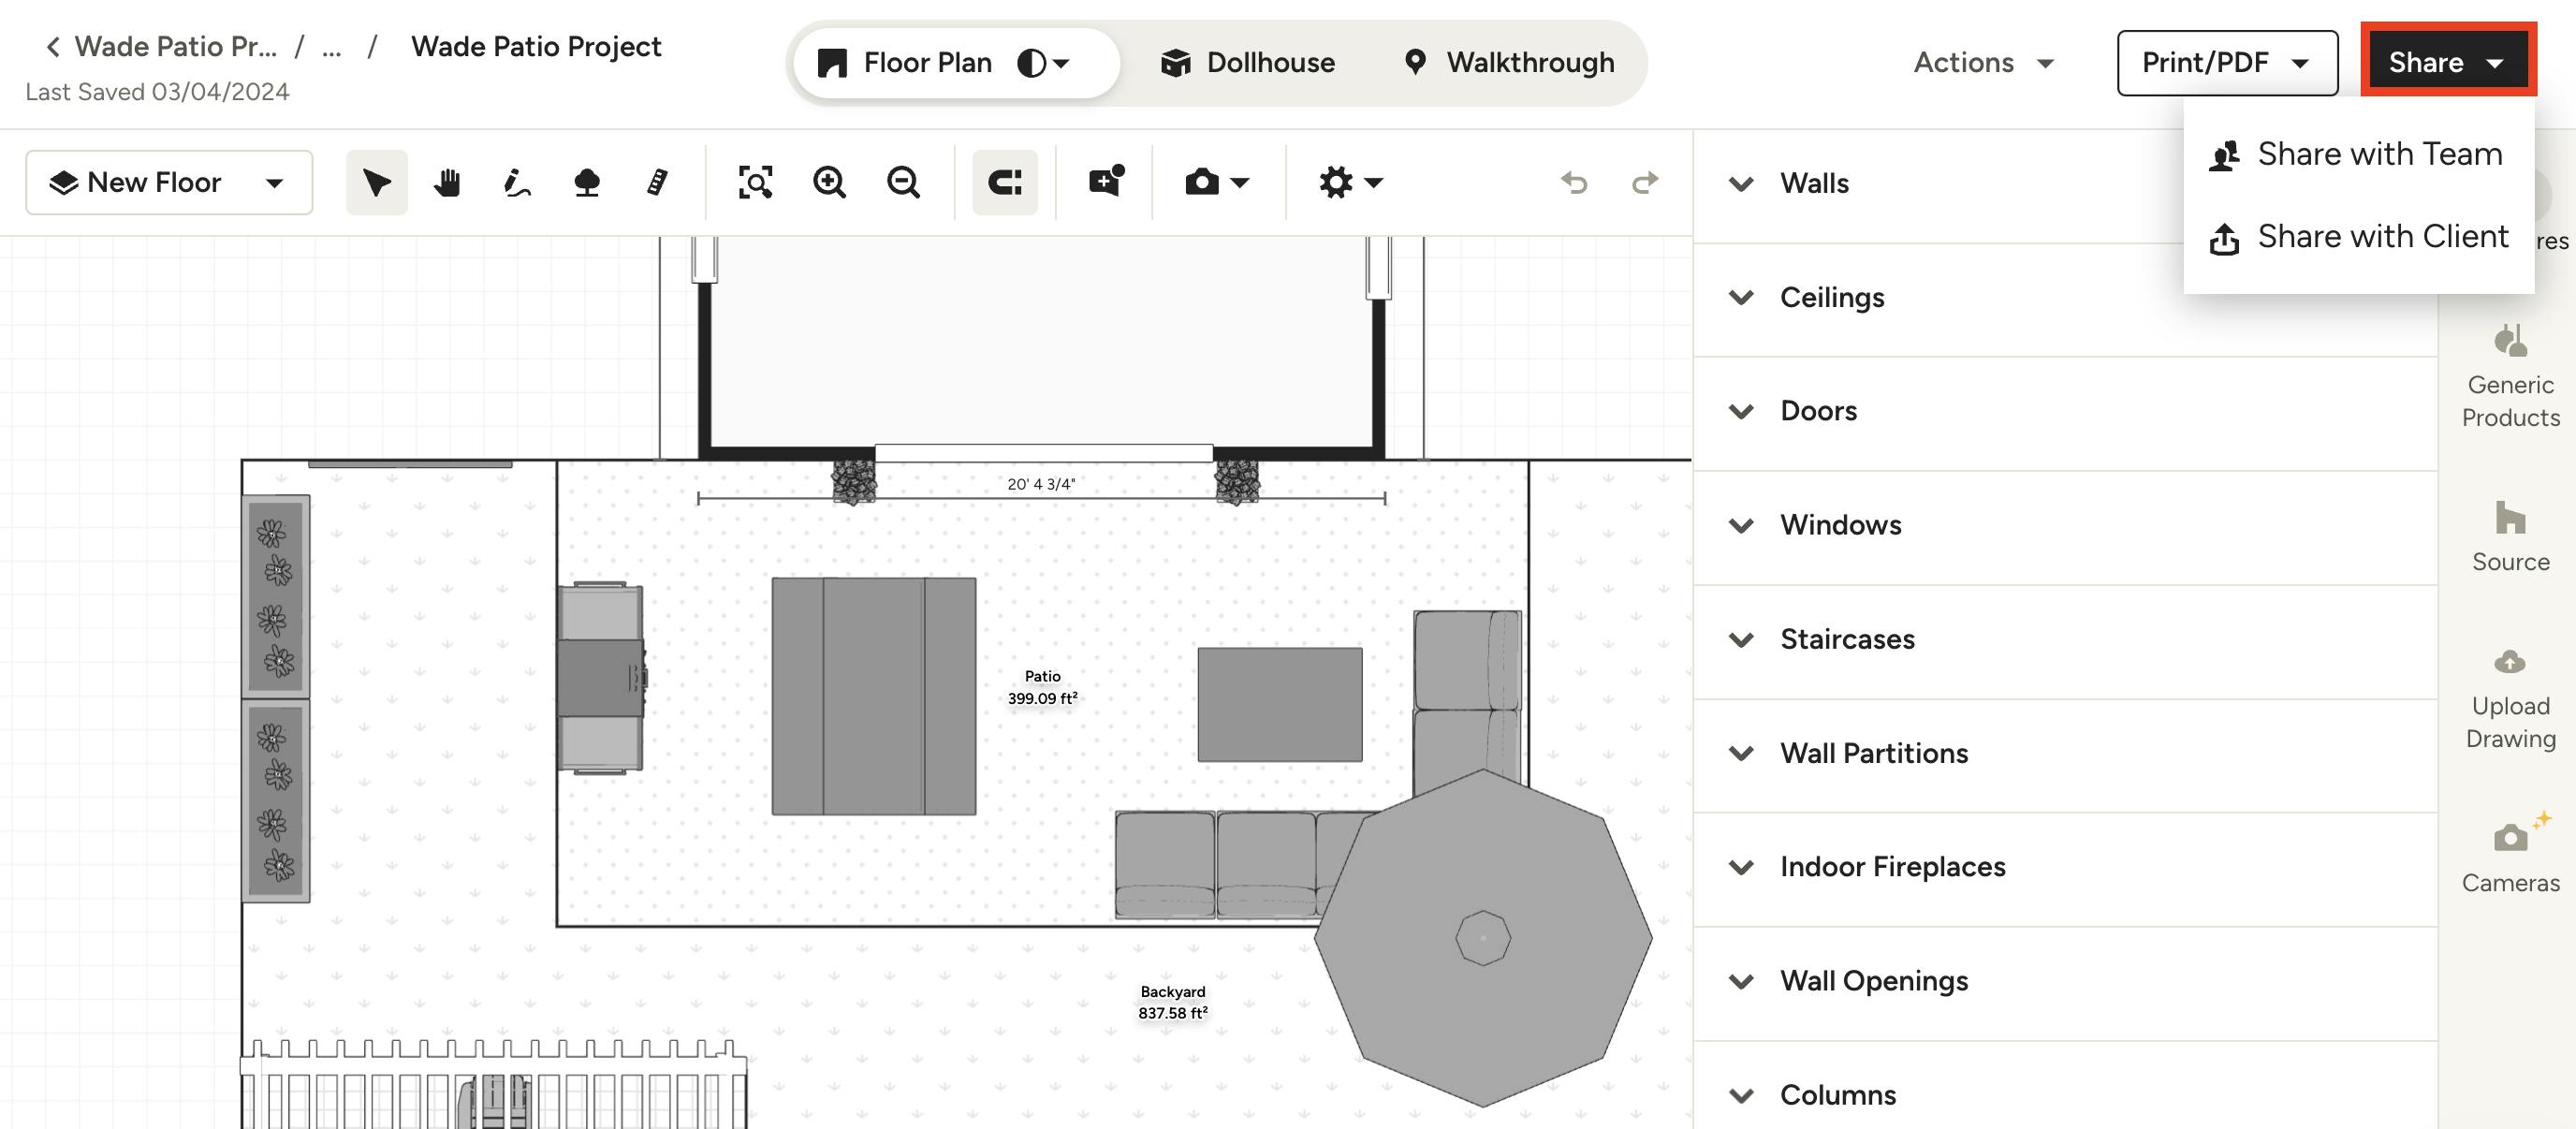Open the Print/PDF dialog
The height and width of the screenshot is (1129, 2576).
(2224, 61)
